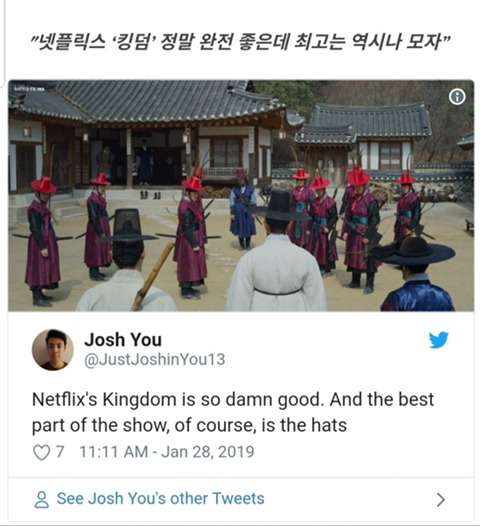Click the bamboo staff on the man's back
The width and height of the screenshot is (480, 526).
[153, 276]
